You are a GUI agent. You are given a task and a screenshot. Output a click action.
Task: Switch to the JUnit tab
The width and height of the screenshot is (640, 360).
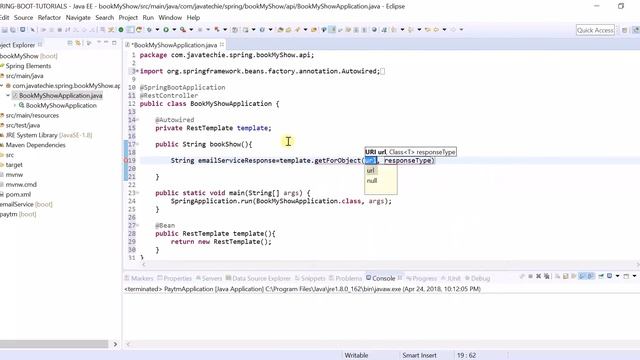tap(451, 278)
